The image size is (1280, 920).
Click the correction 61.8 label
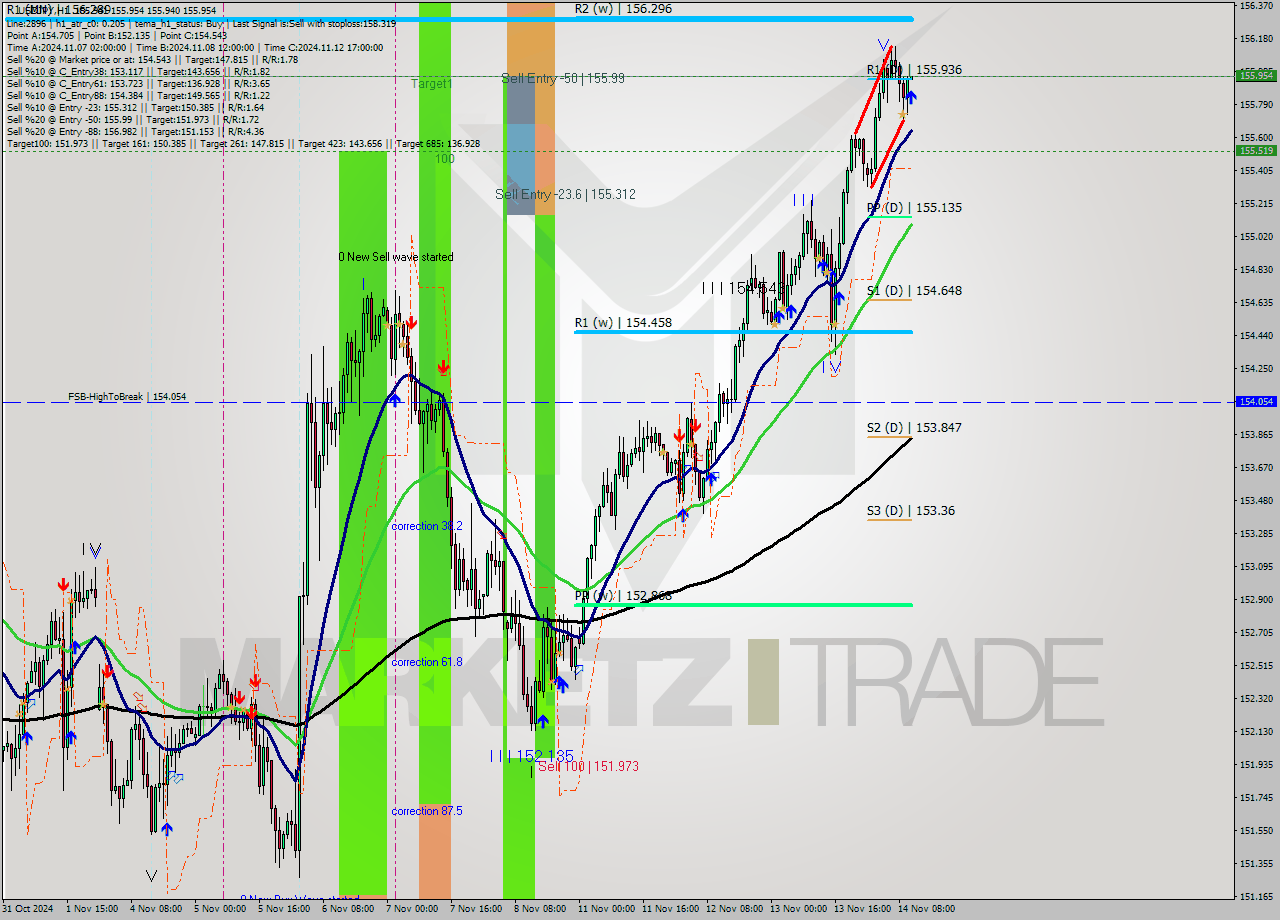pos(427,662)
